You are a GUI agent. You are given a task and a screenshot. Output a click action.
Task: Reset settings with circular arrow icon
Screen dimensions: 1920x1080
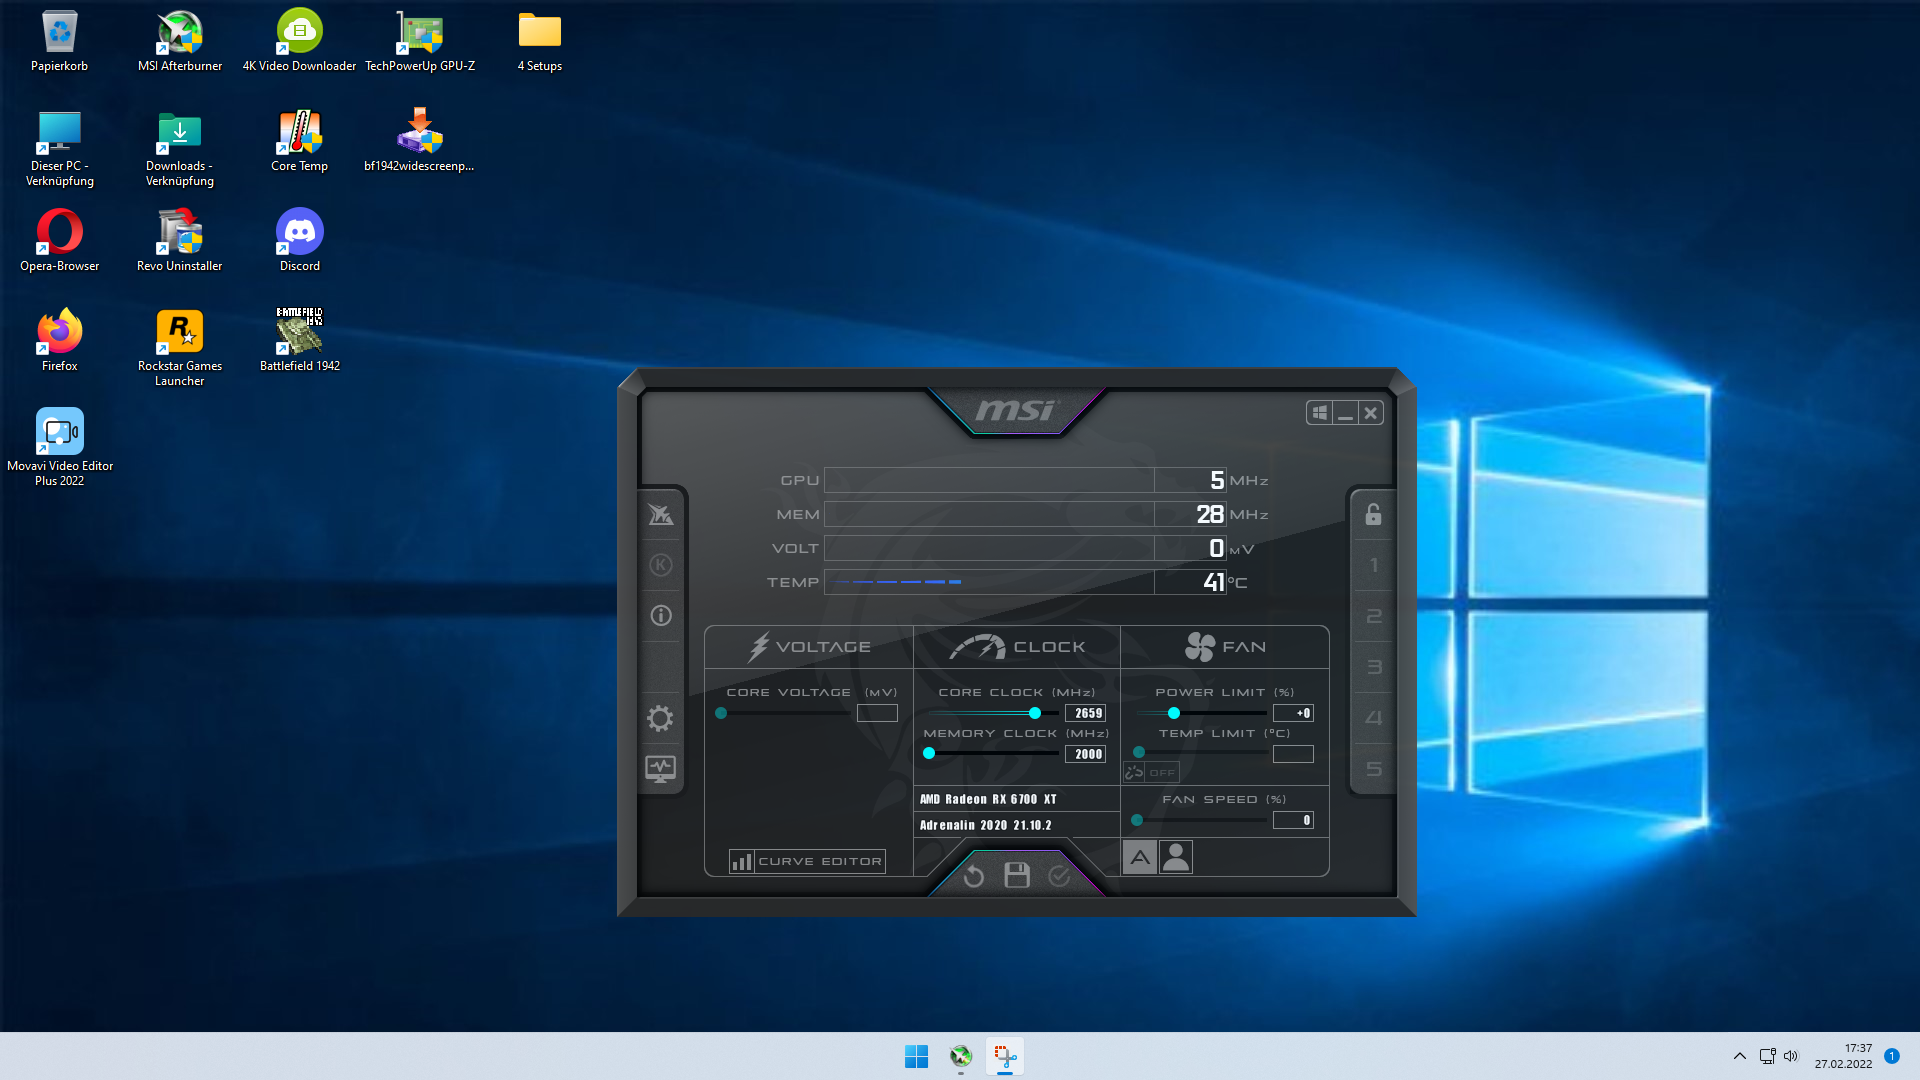pos(973,876)
